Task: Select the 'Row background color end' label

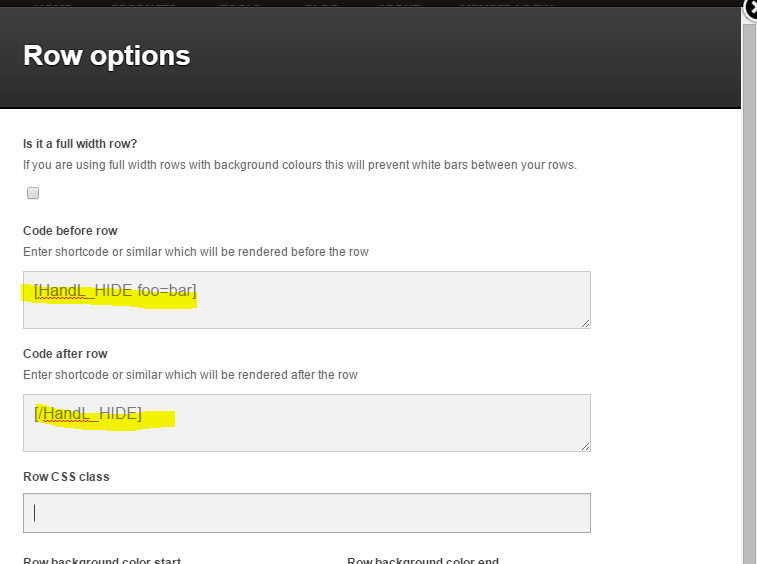Action: [x=422, y=560]
